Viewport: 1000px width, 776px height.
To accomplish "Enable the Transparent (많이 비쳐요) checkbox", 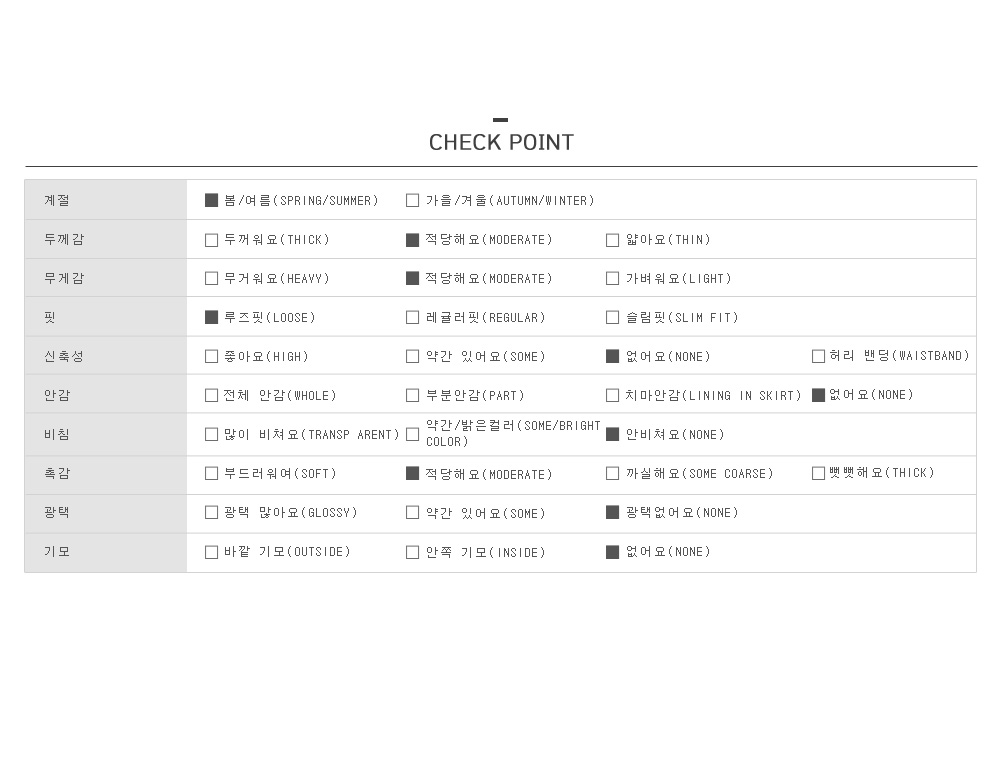I will [211, 434].
